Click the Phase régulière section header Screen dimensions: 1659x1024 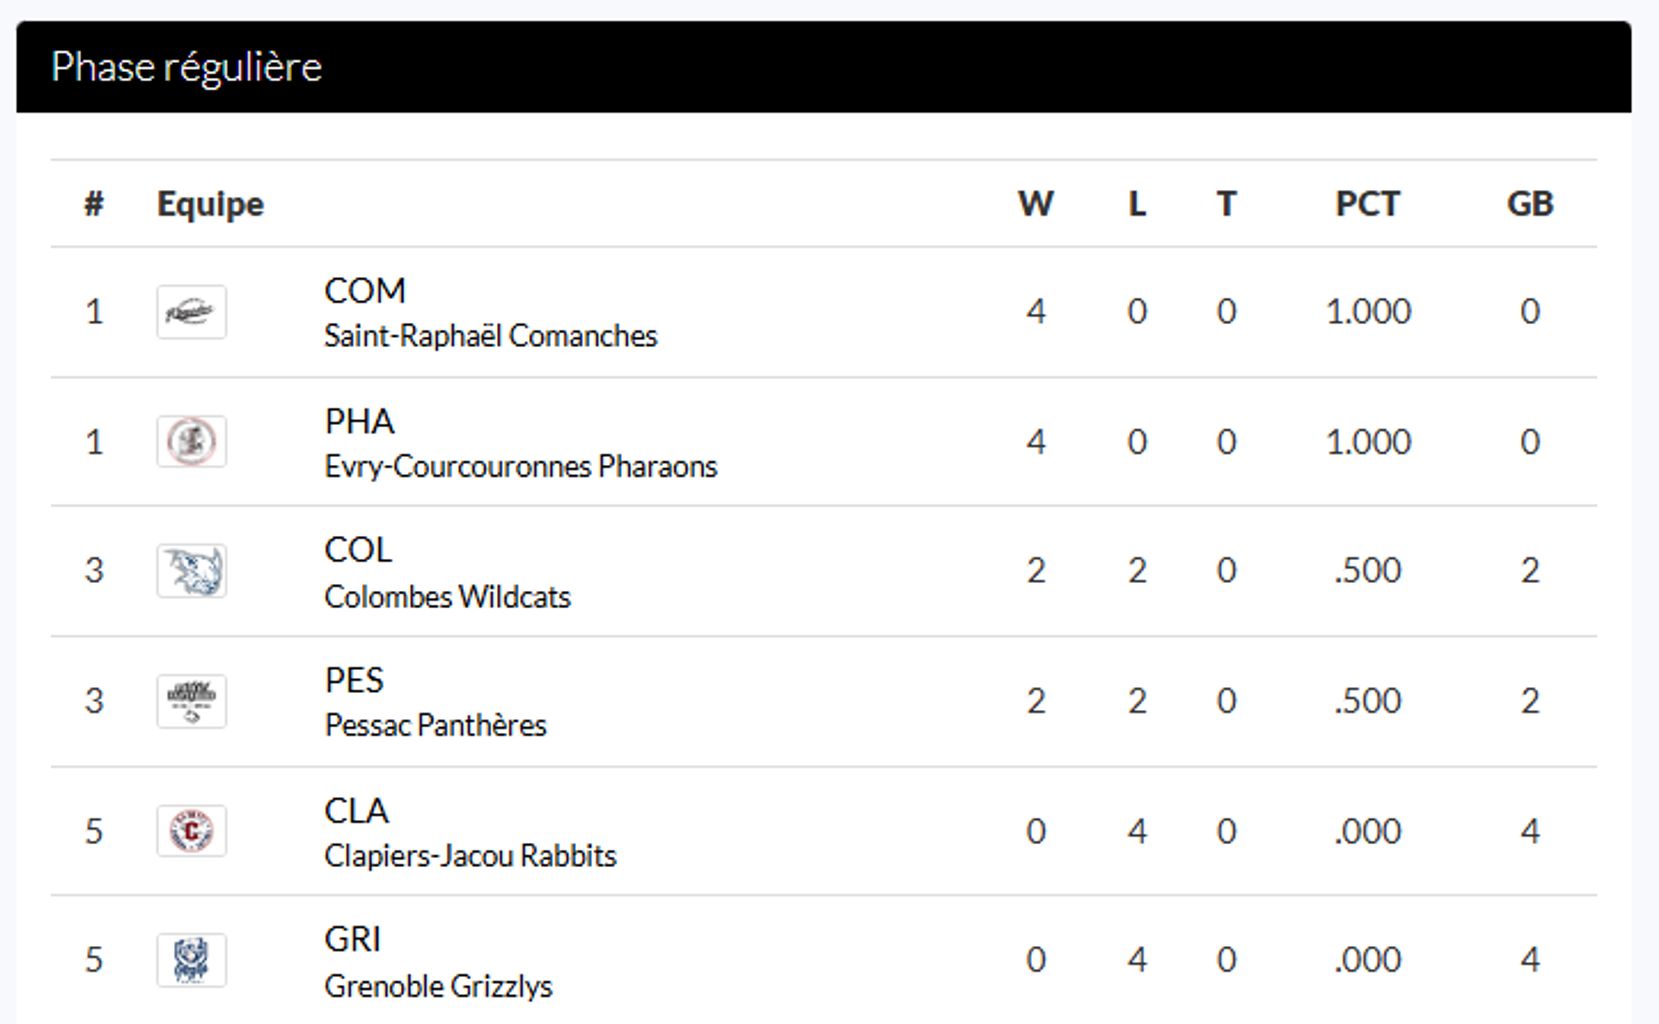[x=186, y=67]
